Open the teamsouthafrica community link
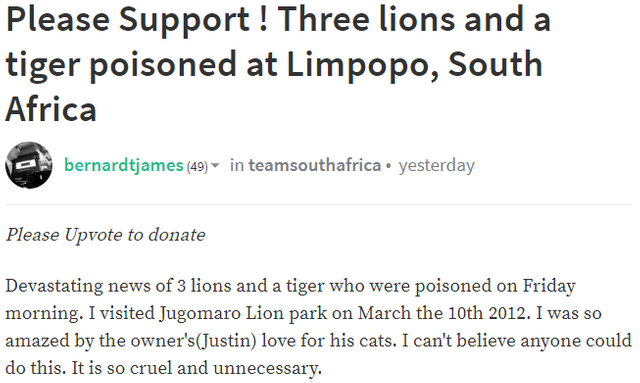 [x=315, y=165]
